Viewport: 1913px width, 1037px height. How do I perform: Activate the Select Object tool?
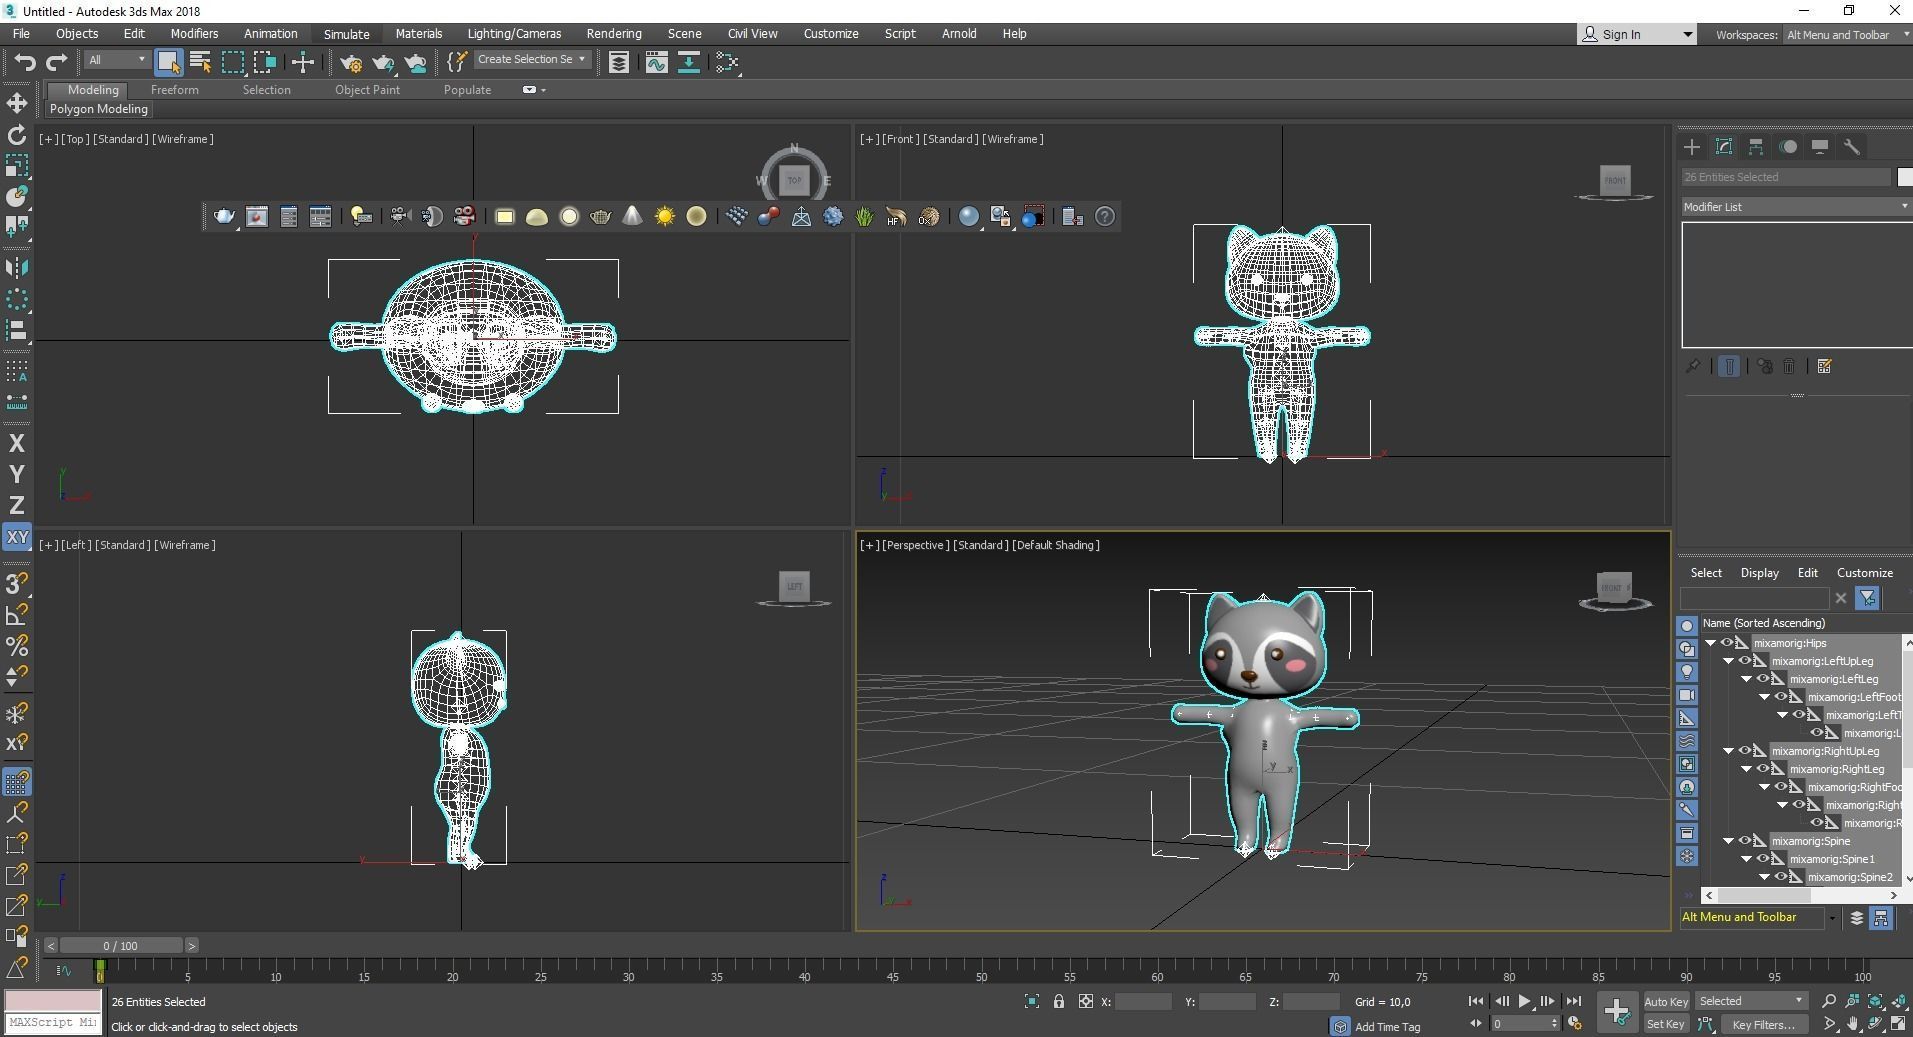(x=168, y=62)
